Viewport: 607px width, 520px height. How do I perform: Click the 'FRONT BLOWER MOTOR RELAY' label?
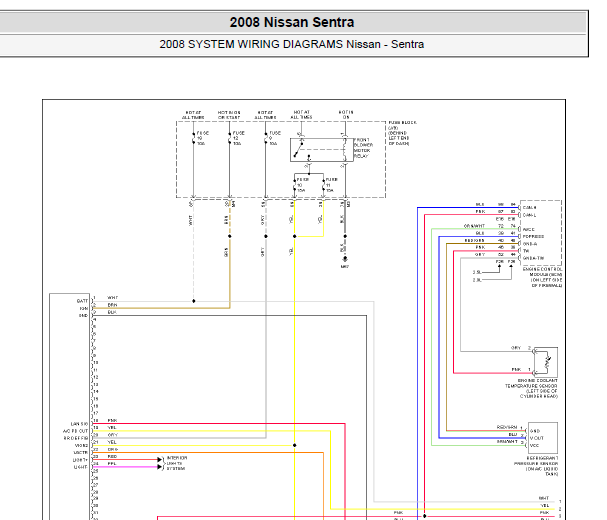coord(363,148)
